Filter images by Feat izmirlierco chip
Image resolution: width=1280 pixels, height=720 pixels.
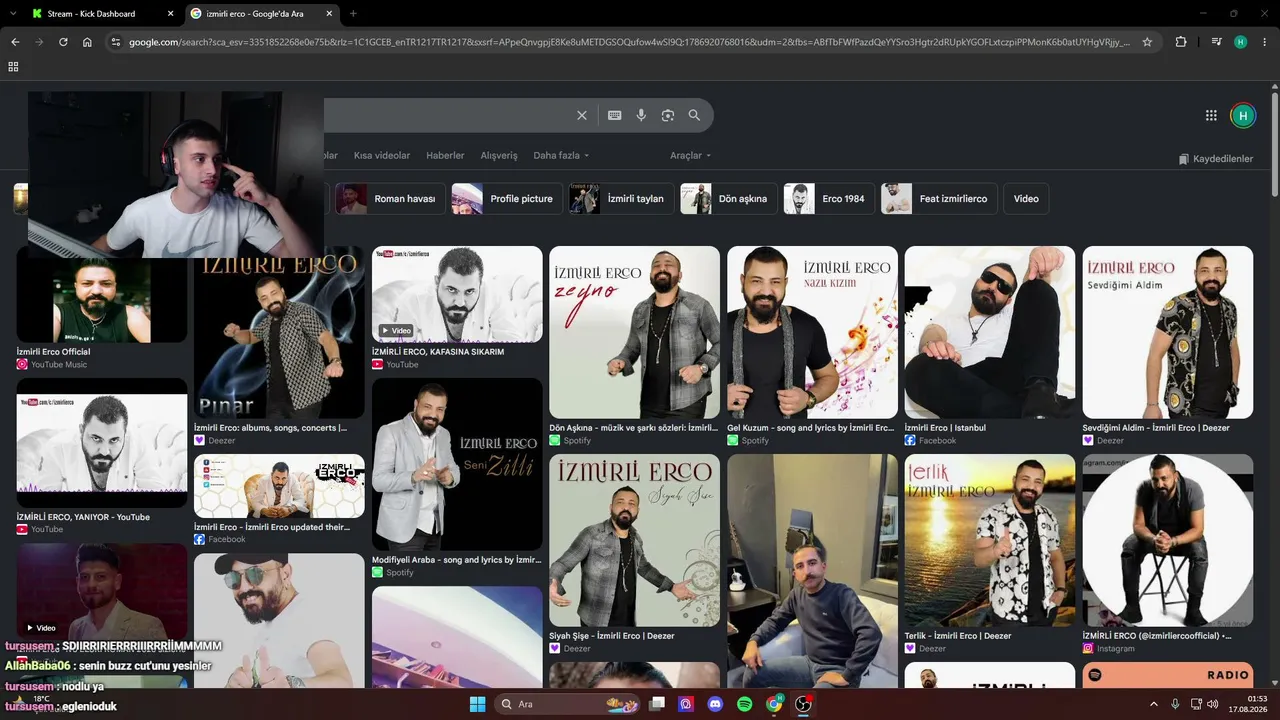point(938,199)
